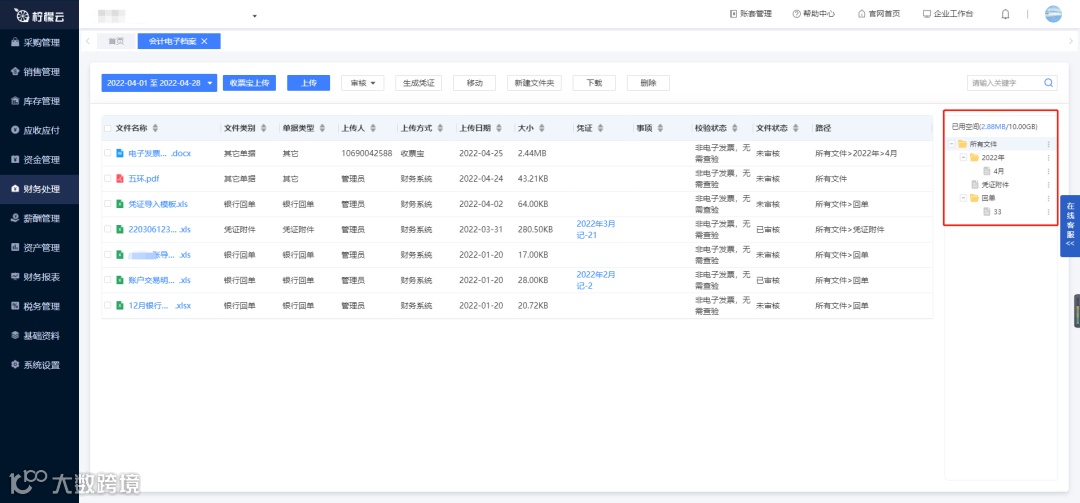
Task: Tick the checkbox for 220306123 .xls row
Action: pos(107,229)
